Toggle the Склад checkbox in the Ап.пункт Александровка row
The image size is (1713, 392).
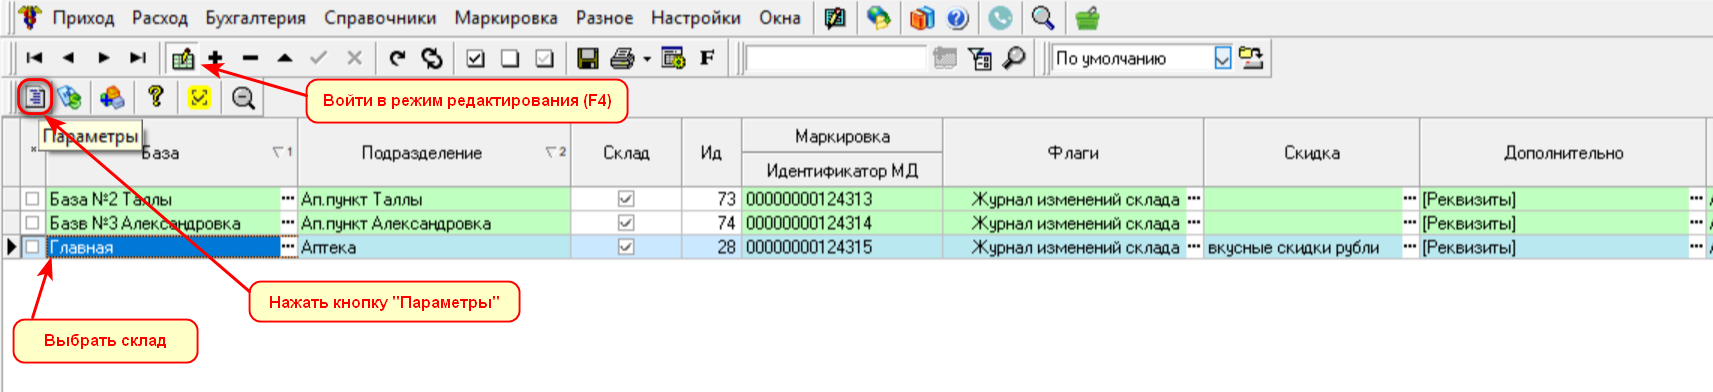(626, 223)
